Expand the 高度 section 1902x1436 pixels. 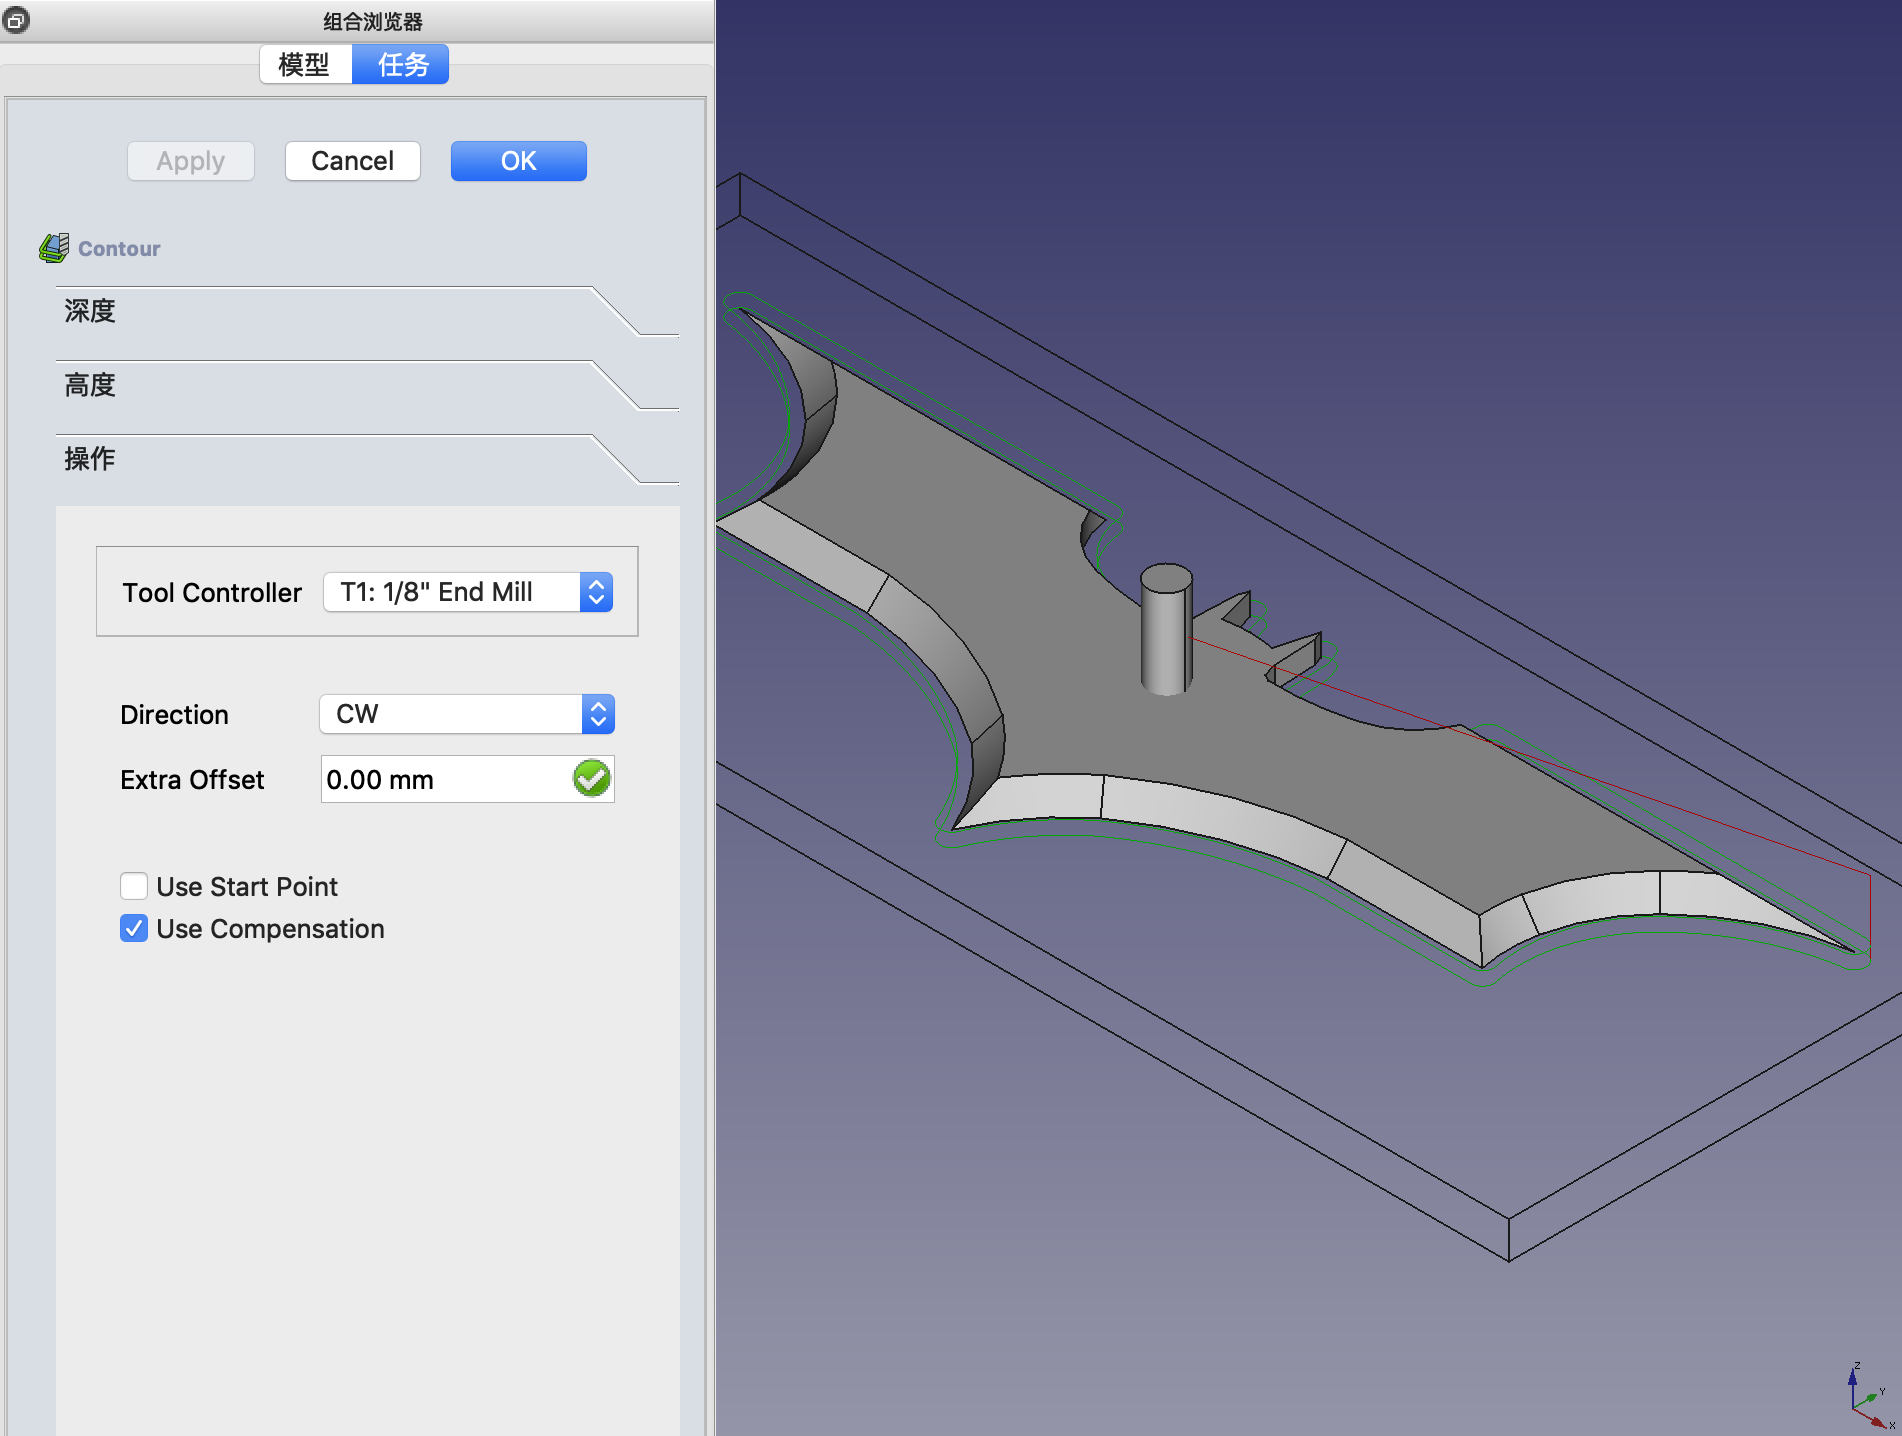(90, 386)
